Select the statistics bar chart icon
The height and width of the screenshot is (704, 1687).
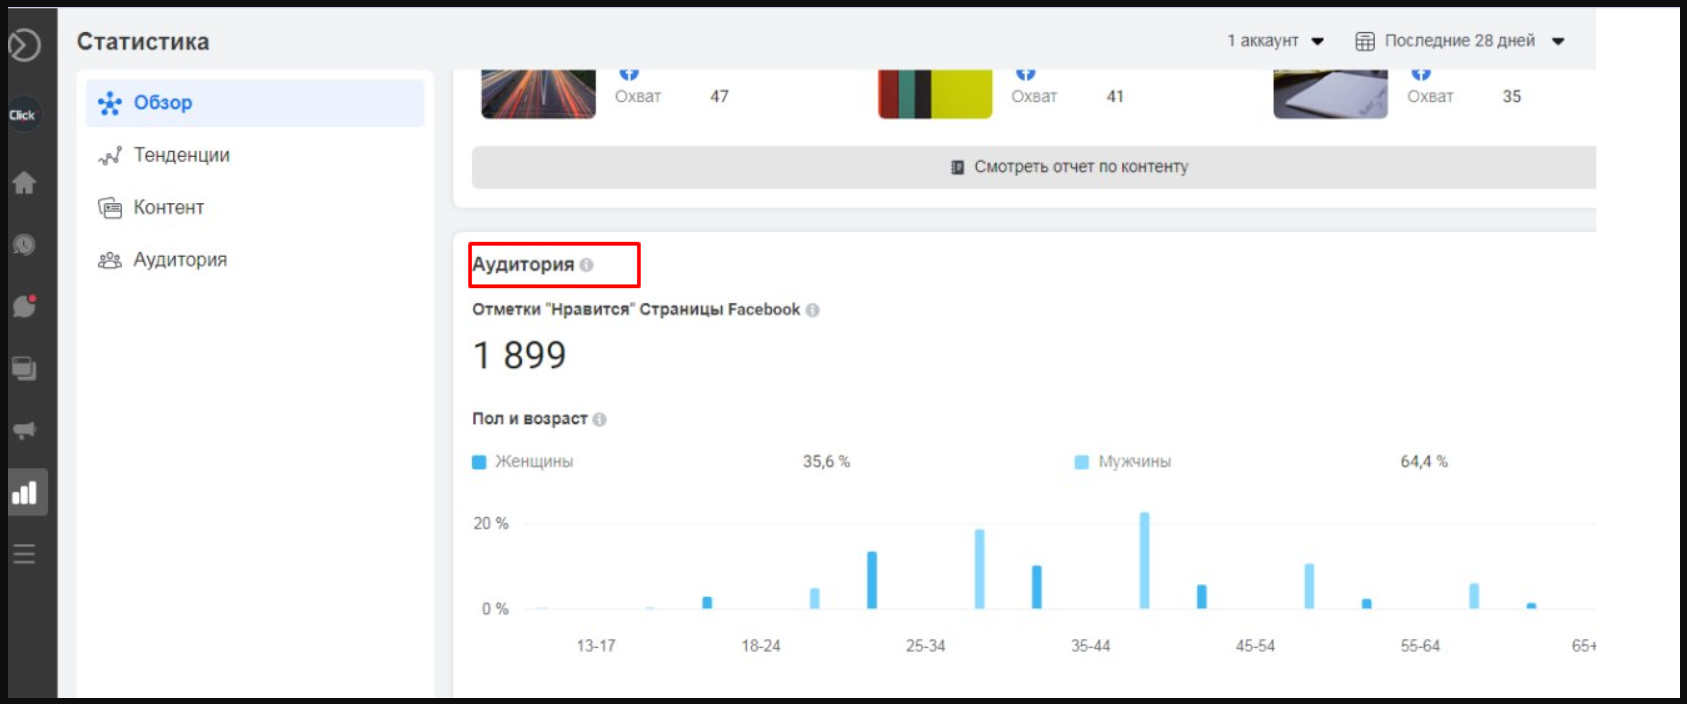click(x=24, y=492)
